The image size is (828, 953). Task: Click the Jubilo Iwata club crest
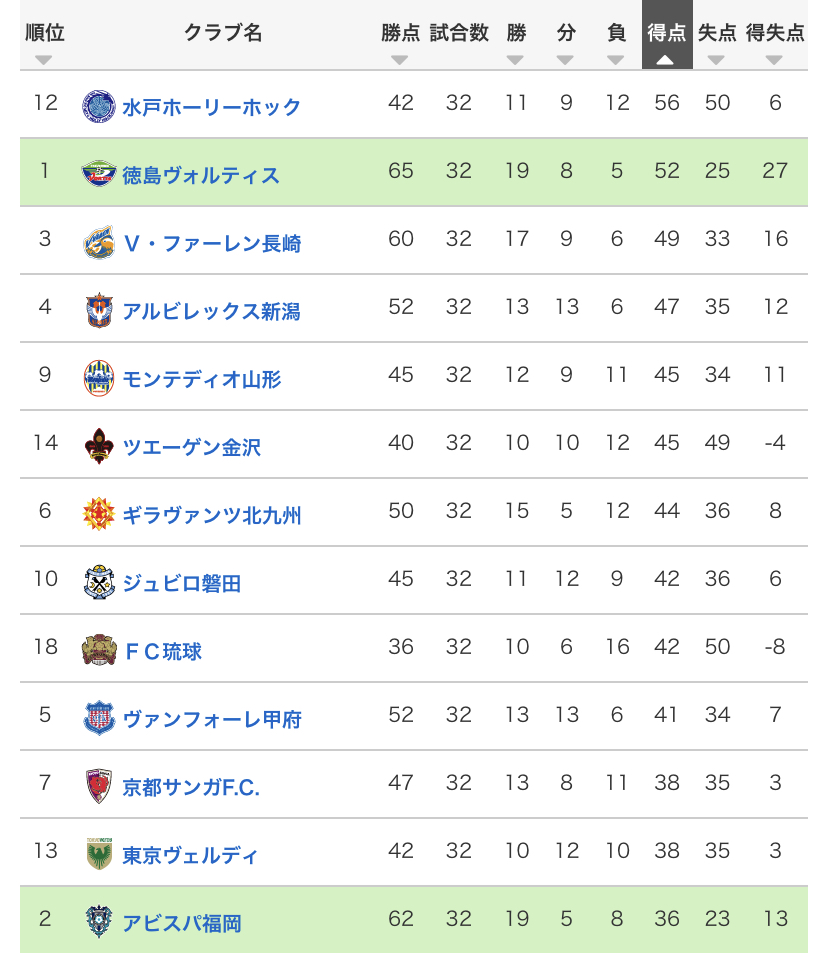99,582
